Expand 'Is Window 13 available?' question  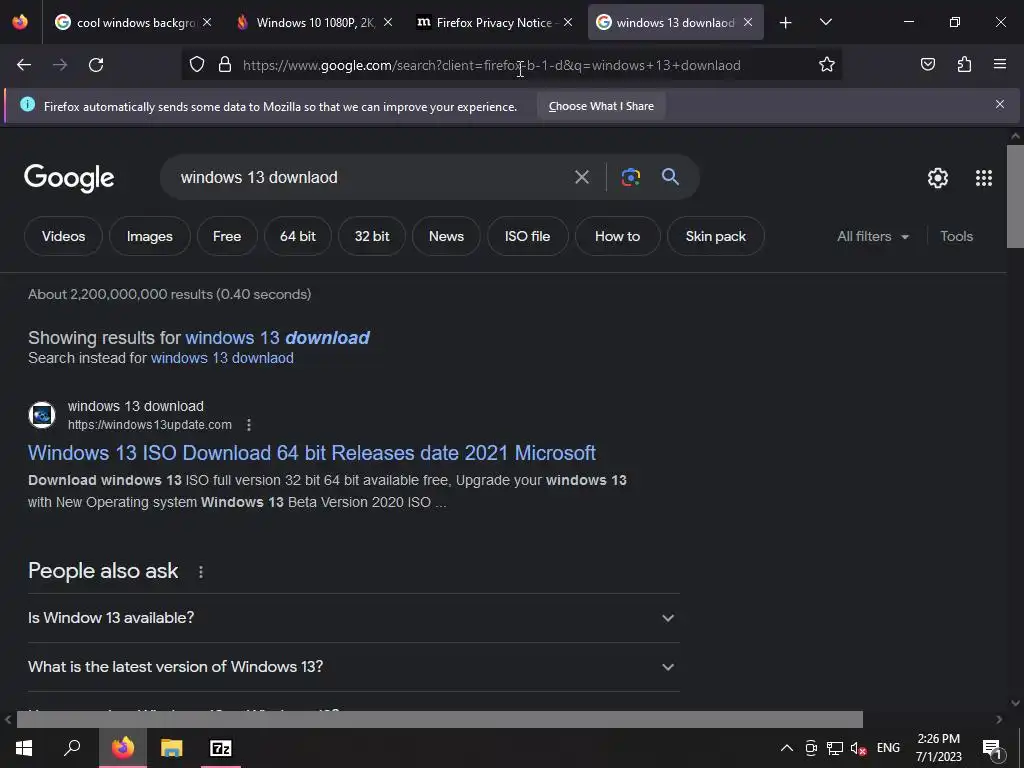coord(353,618)
